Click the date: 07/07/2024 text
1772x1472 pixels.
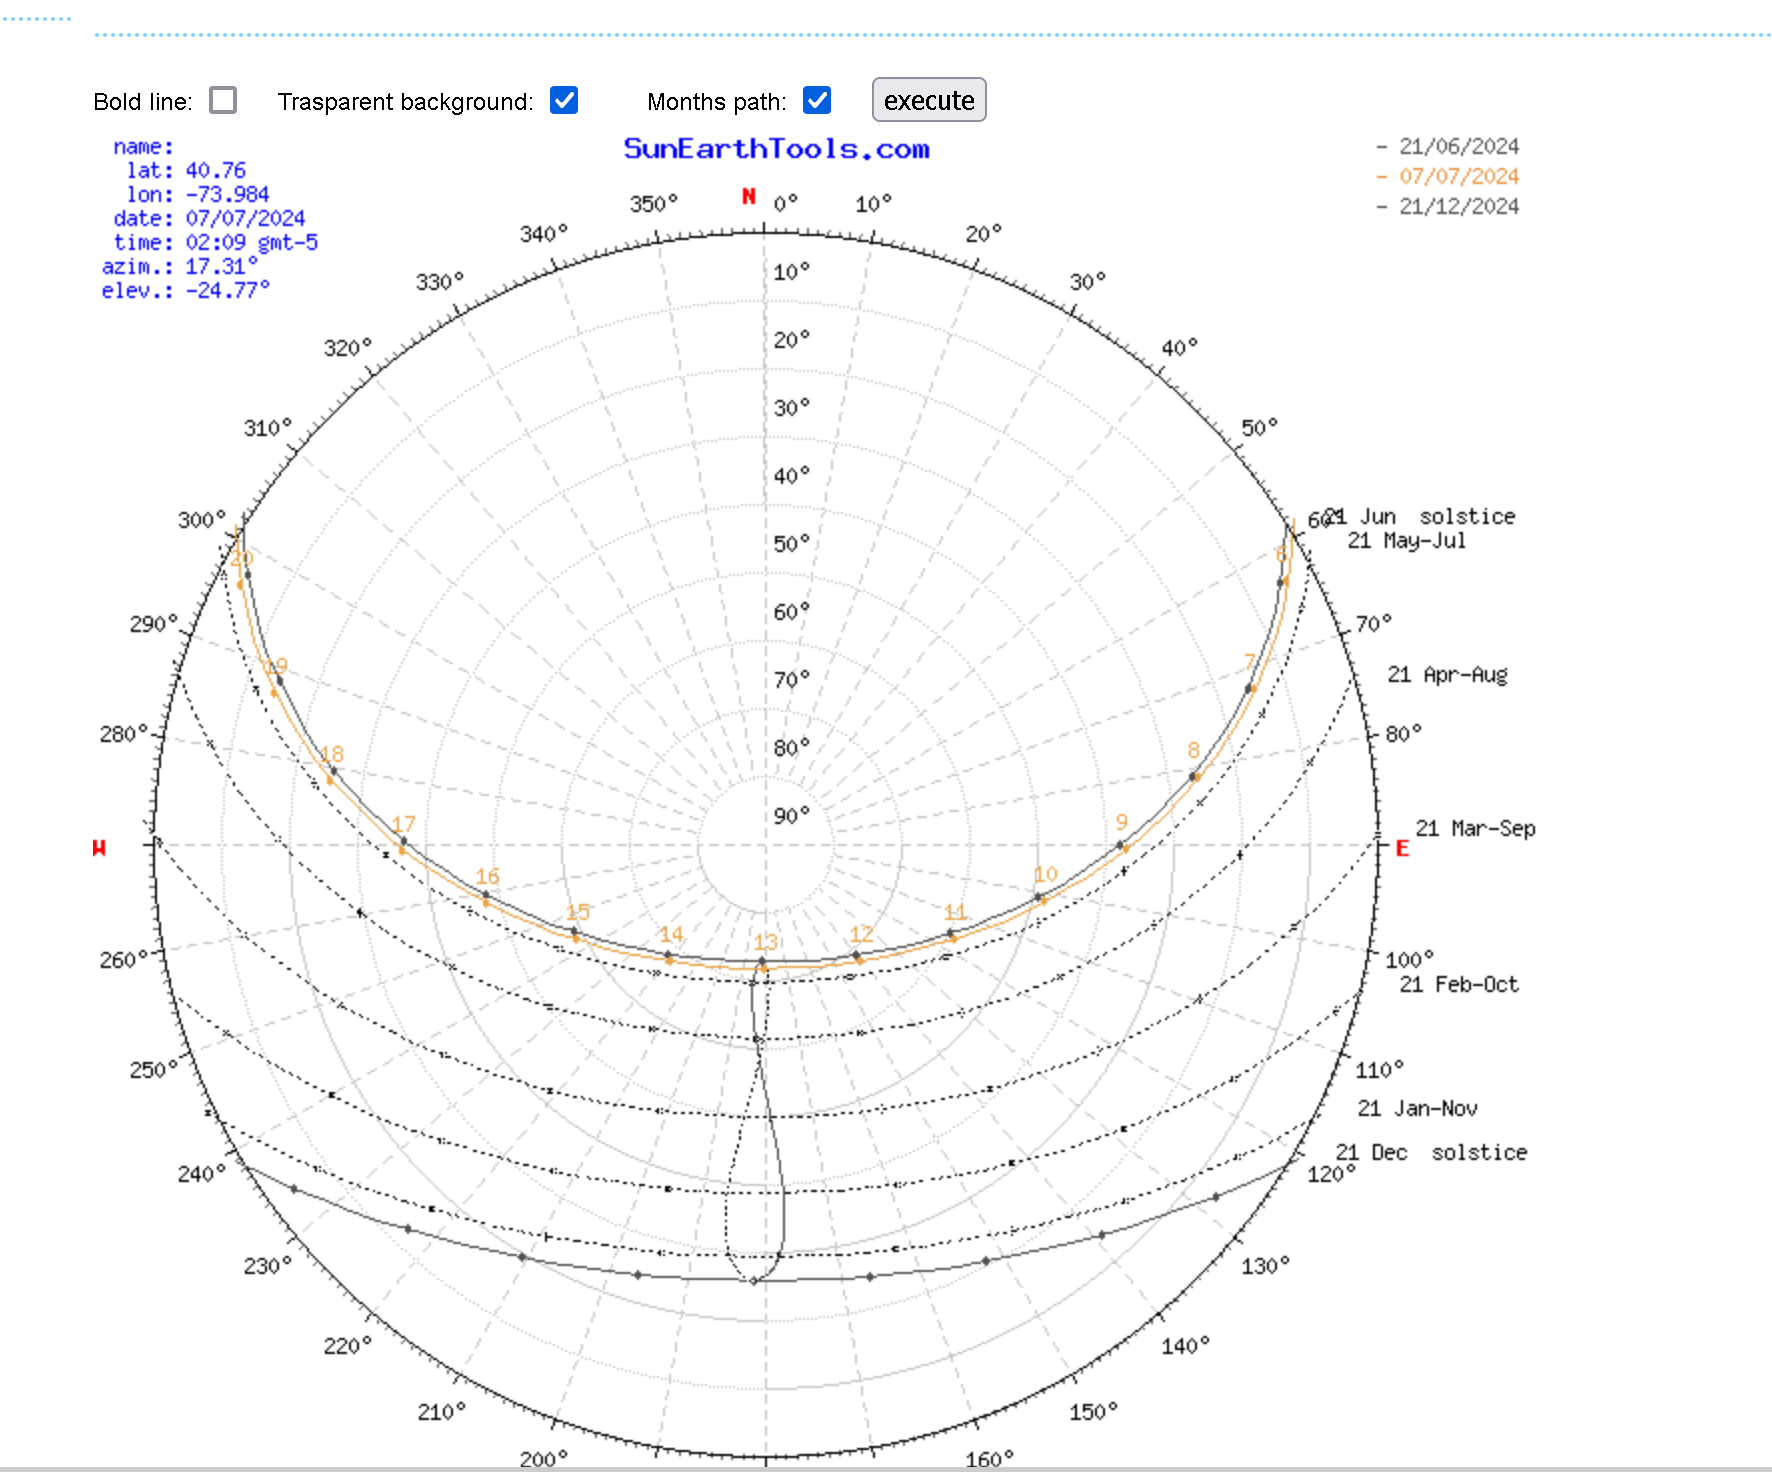point(209,218)
